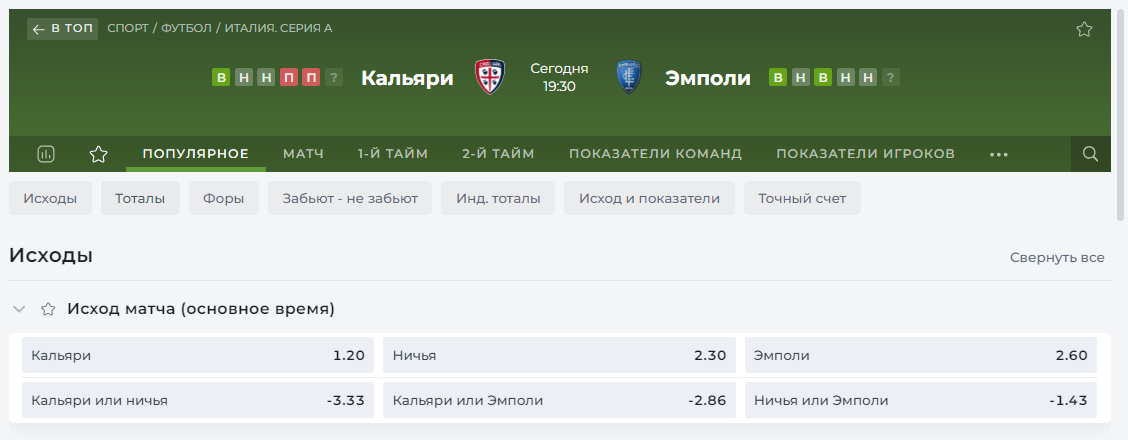Toggle Тоталы filter chip
The height and width of the screenshot is (440, 1128).
coord(140,198)
